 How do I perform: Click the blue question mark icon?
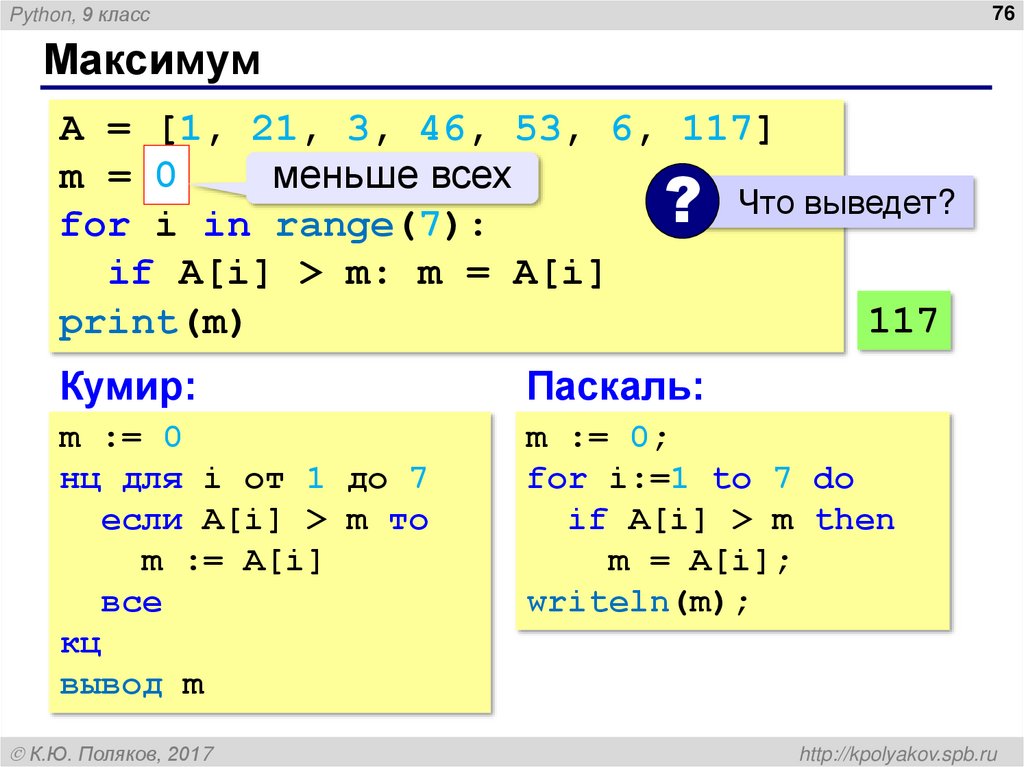click(x=681, y=198)
